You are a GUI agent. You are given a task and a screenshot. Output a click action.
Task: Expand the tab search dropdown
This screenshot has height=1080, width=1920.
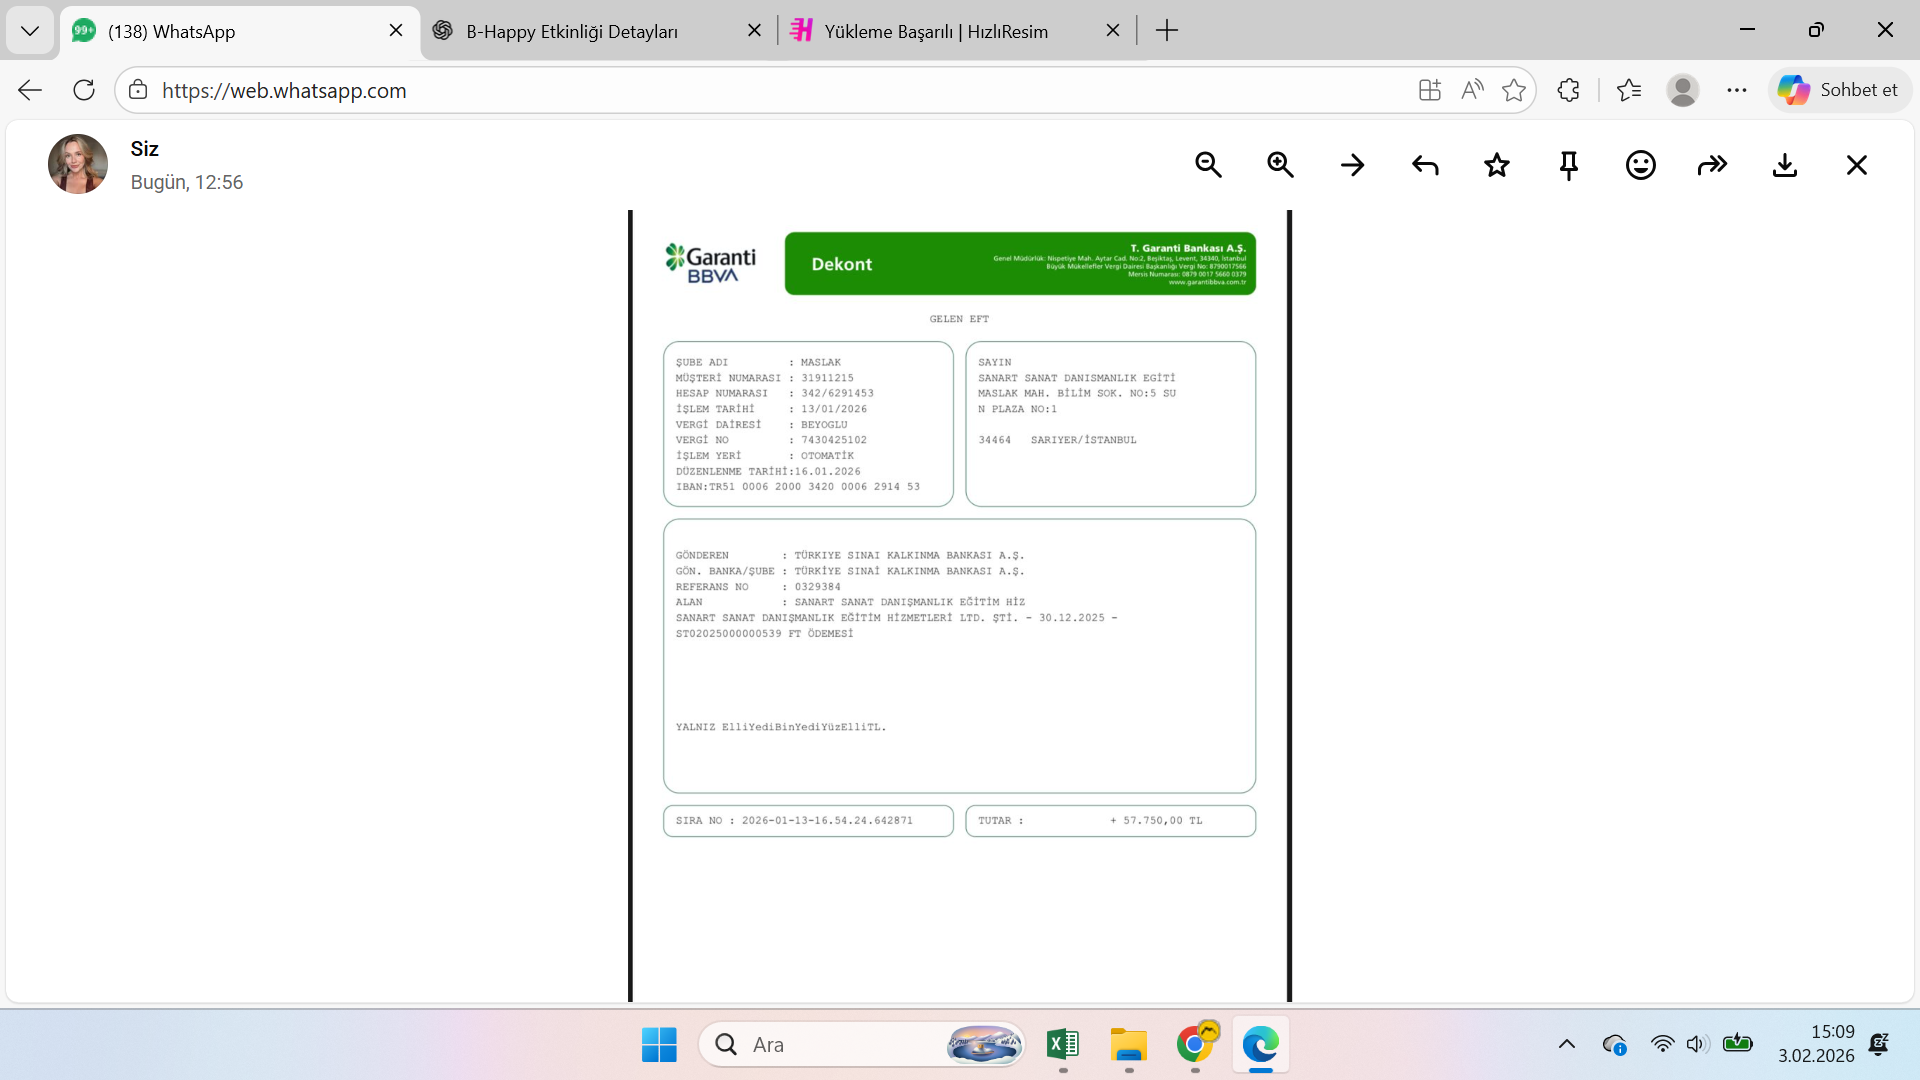[x=30, y=31]
